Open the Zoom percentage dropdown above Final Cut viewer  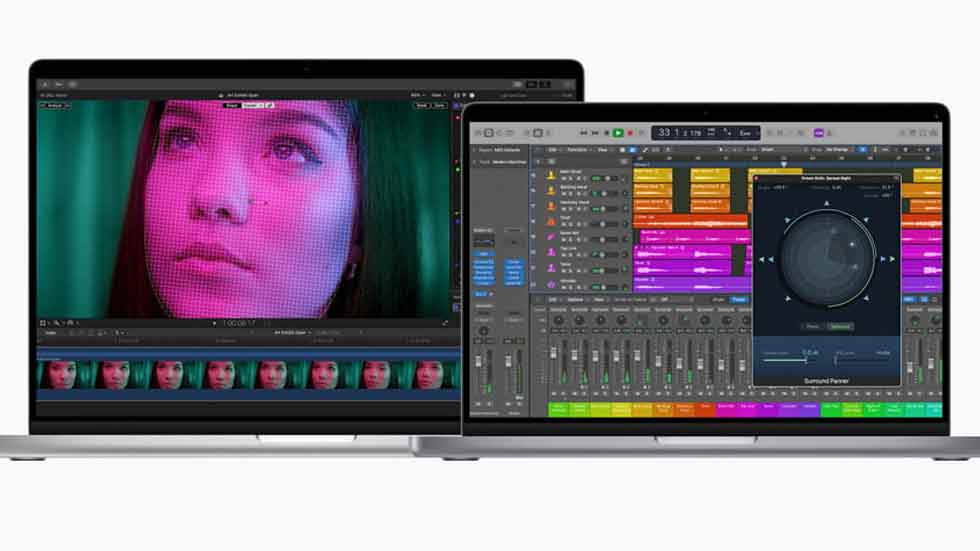pos(417,95)
